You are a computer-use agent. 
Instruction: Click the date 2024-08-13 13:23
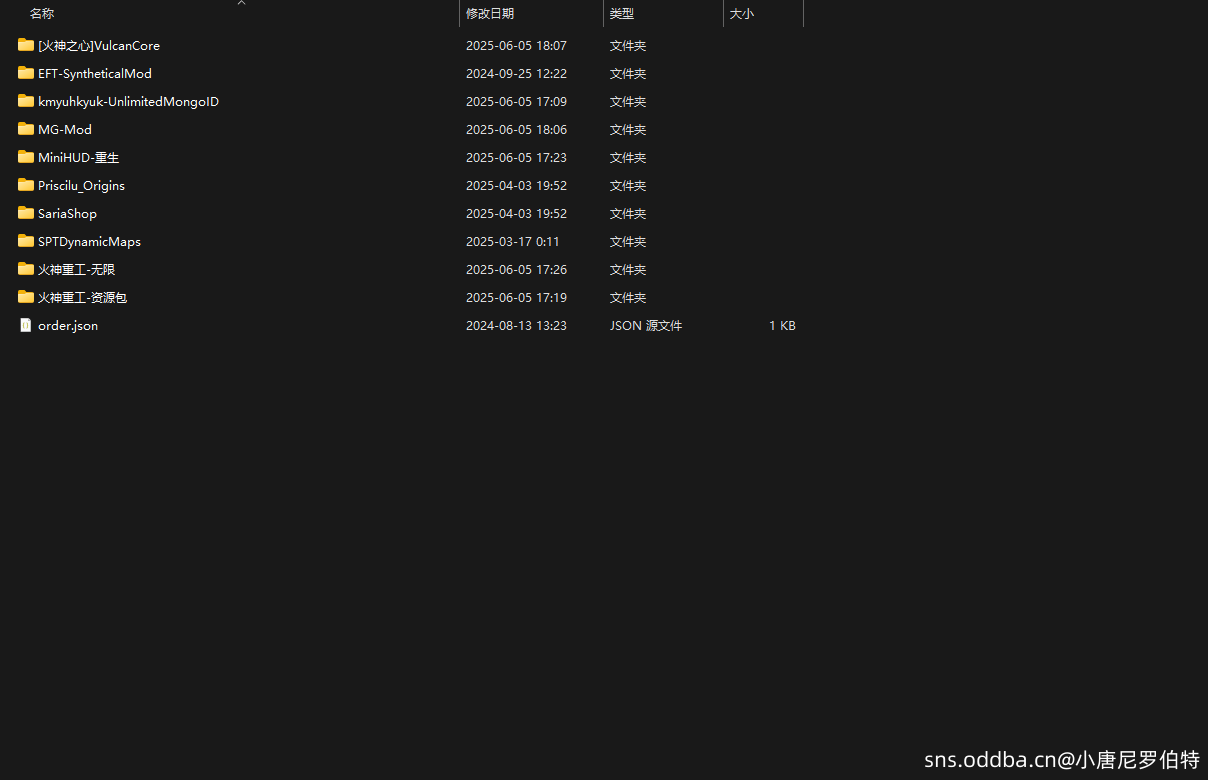[x=516, y=325]
